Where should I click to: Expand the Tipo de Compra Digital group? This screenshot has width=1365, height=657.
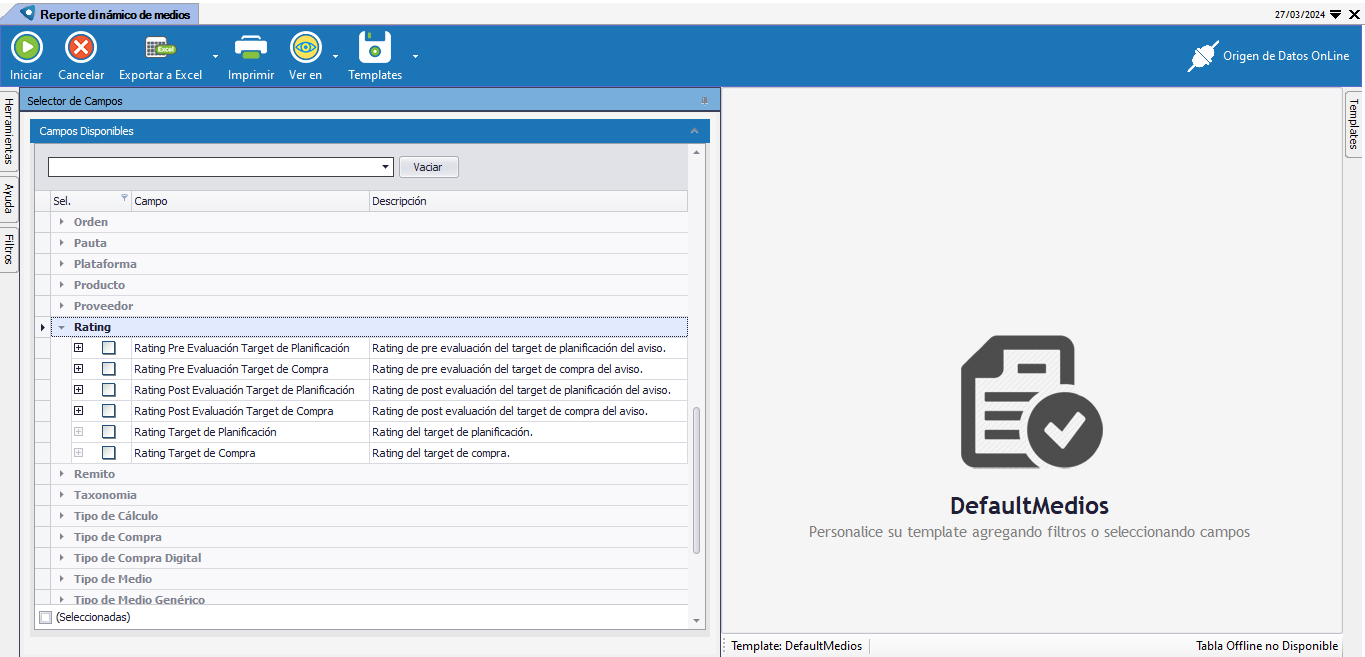point(62,558)
